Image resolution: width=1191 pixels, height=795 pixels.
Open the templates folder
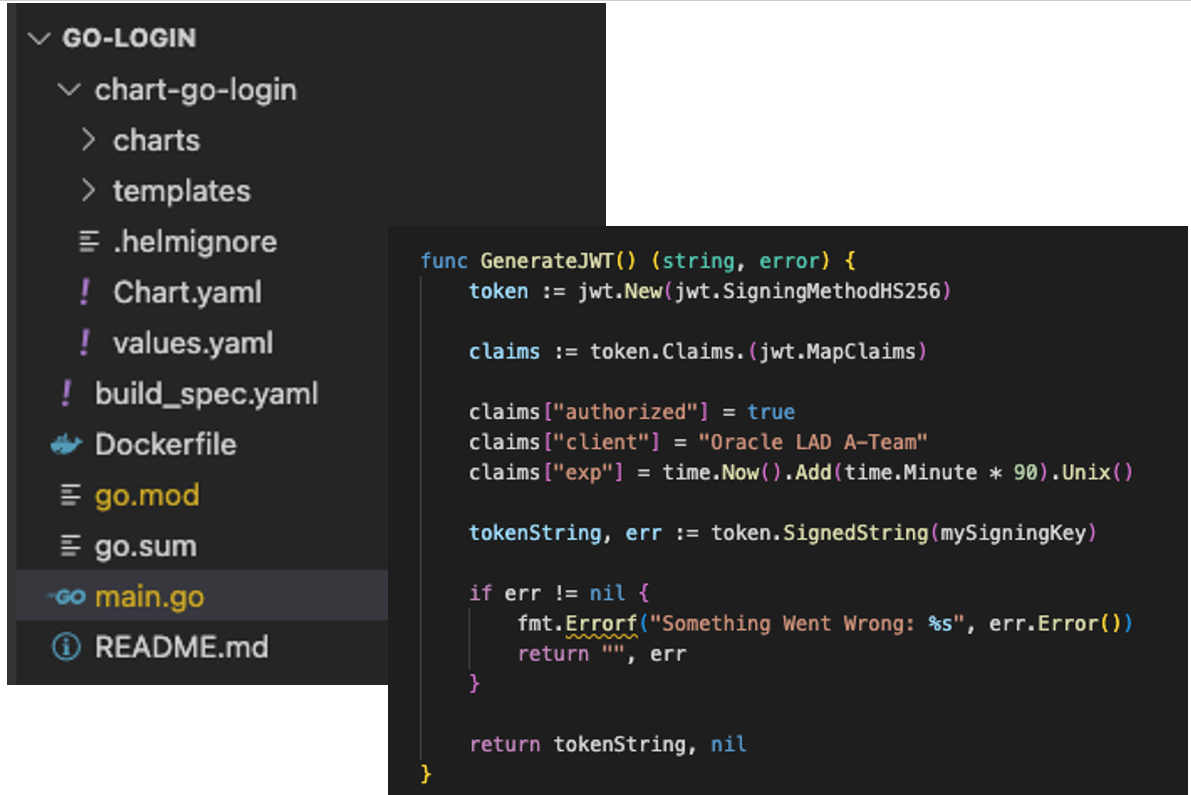click(182, 191)
